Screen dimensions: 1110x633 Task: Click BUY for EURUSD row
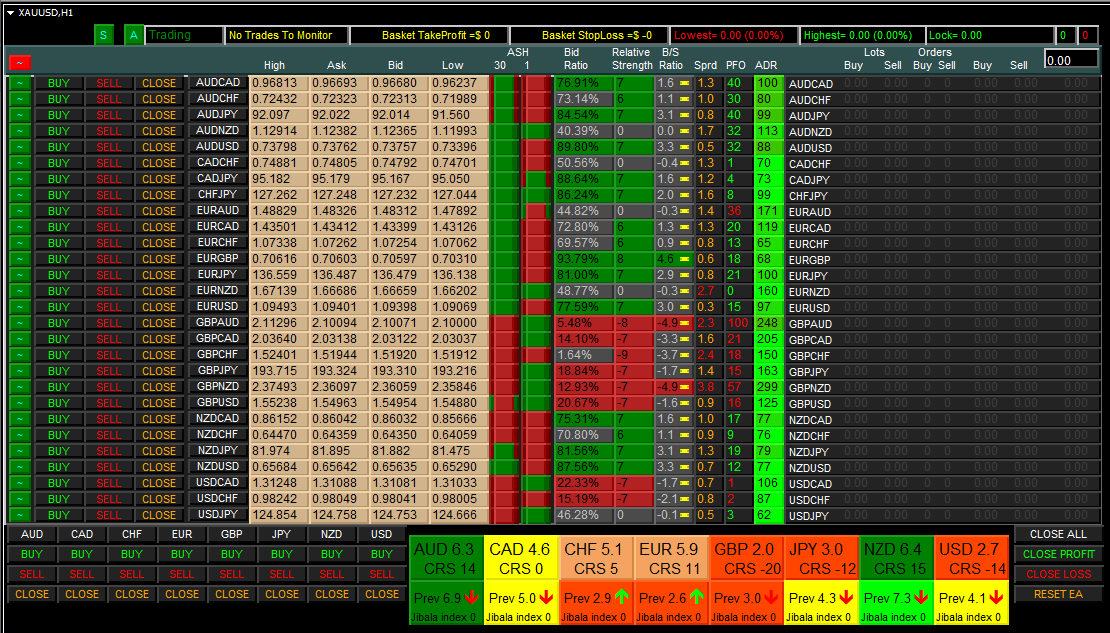click(59, 307)
